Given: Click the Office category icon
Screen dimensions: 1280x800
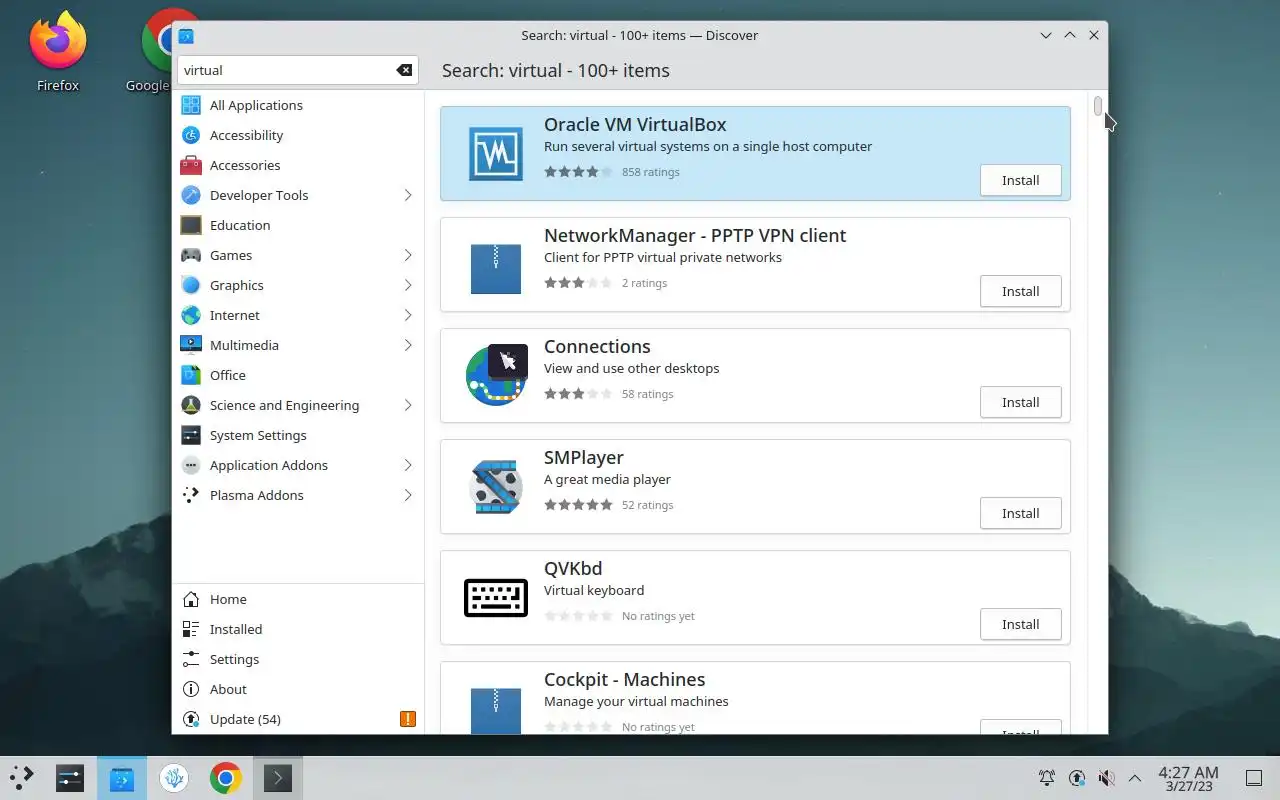Looking at the screenshot, I should (191, 375).
